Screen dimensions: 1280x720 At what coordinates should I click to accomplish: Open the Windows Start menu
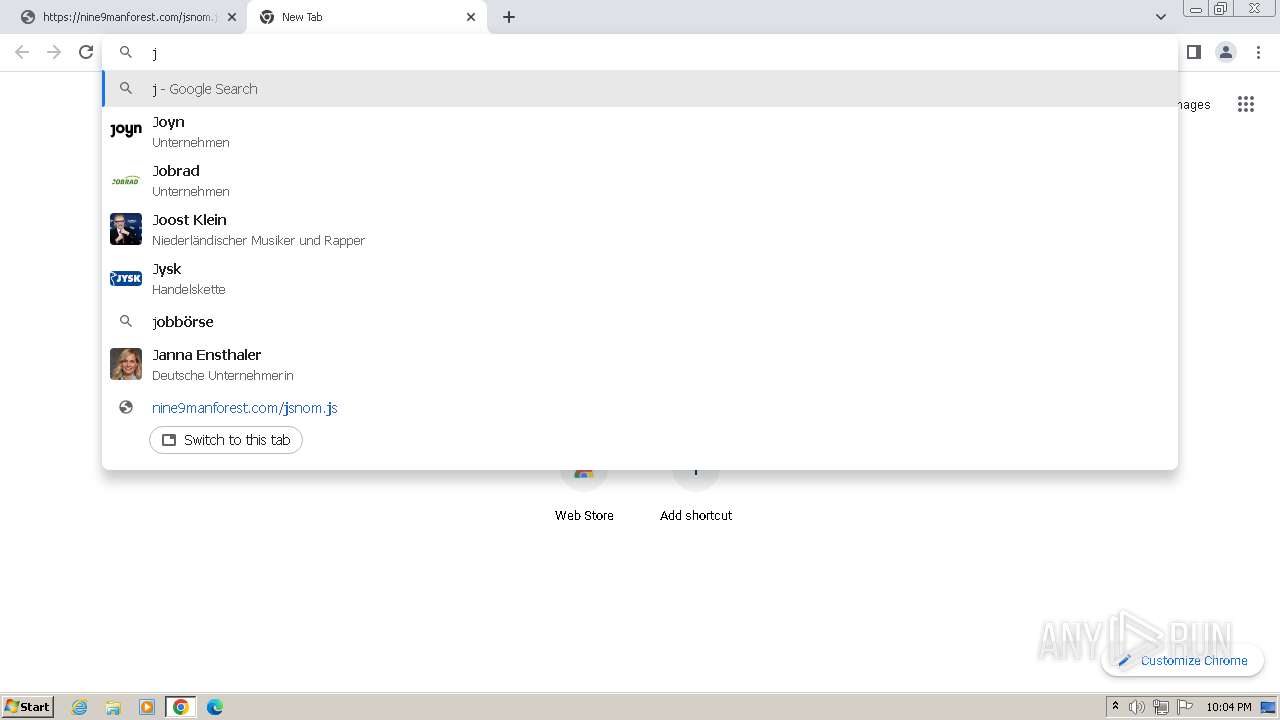point(28,706)
